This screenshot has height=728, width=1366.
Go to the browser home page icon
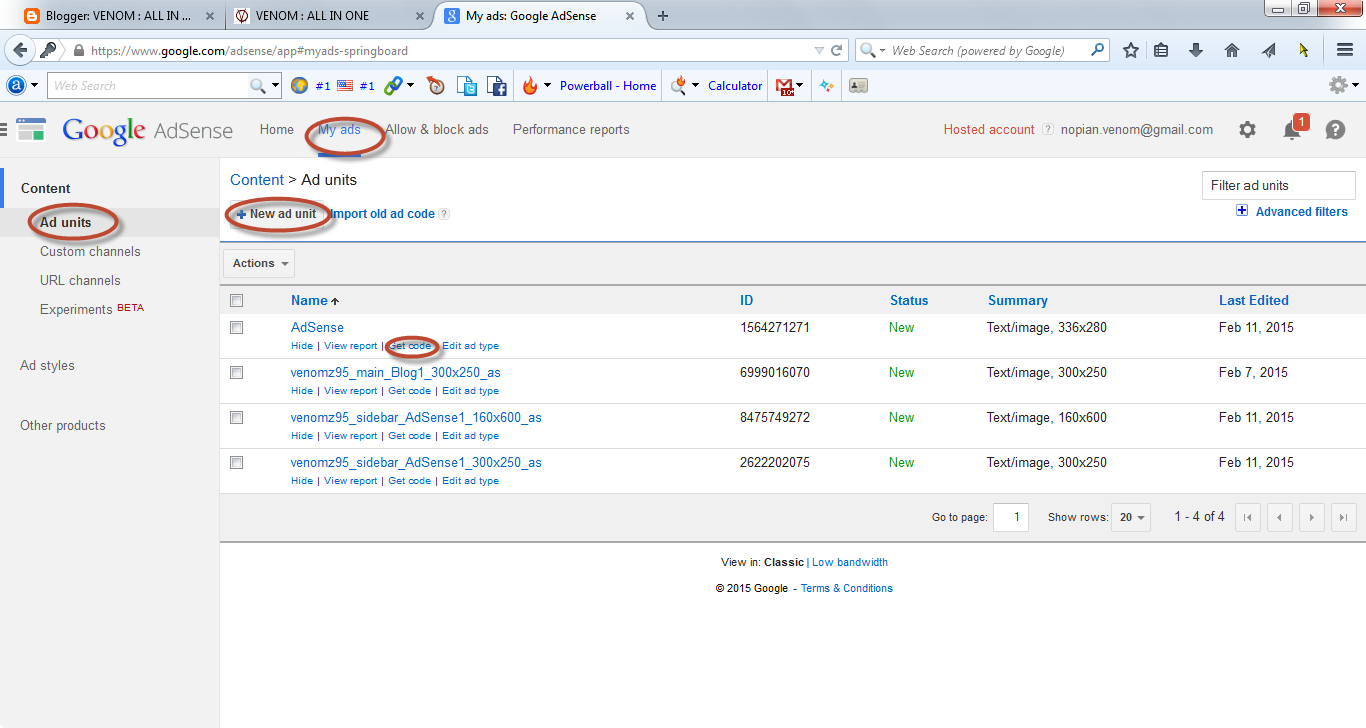click(x=1232, y=50)
